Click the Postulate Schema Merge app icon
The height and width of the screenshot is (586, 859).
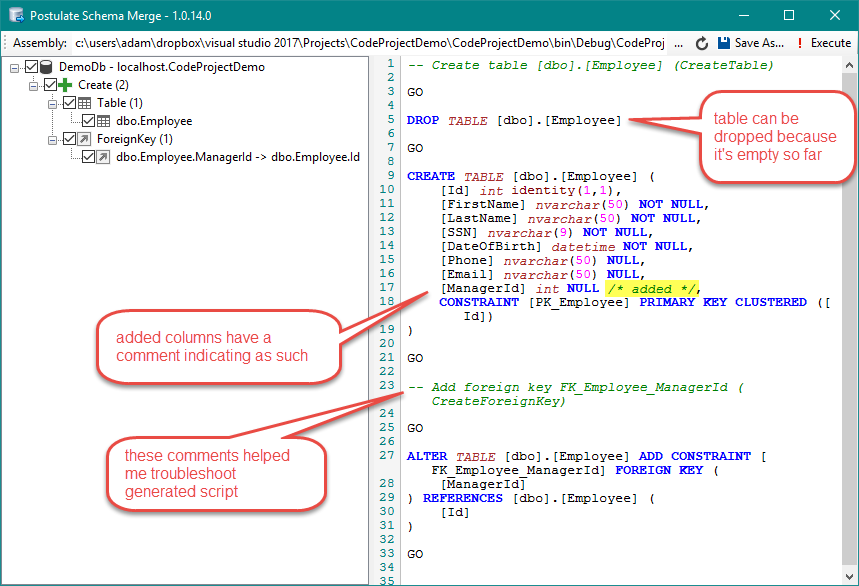pyautogui.click(x=16, y=15)
